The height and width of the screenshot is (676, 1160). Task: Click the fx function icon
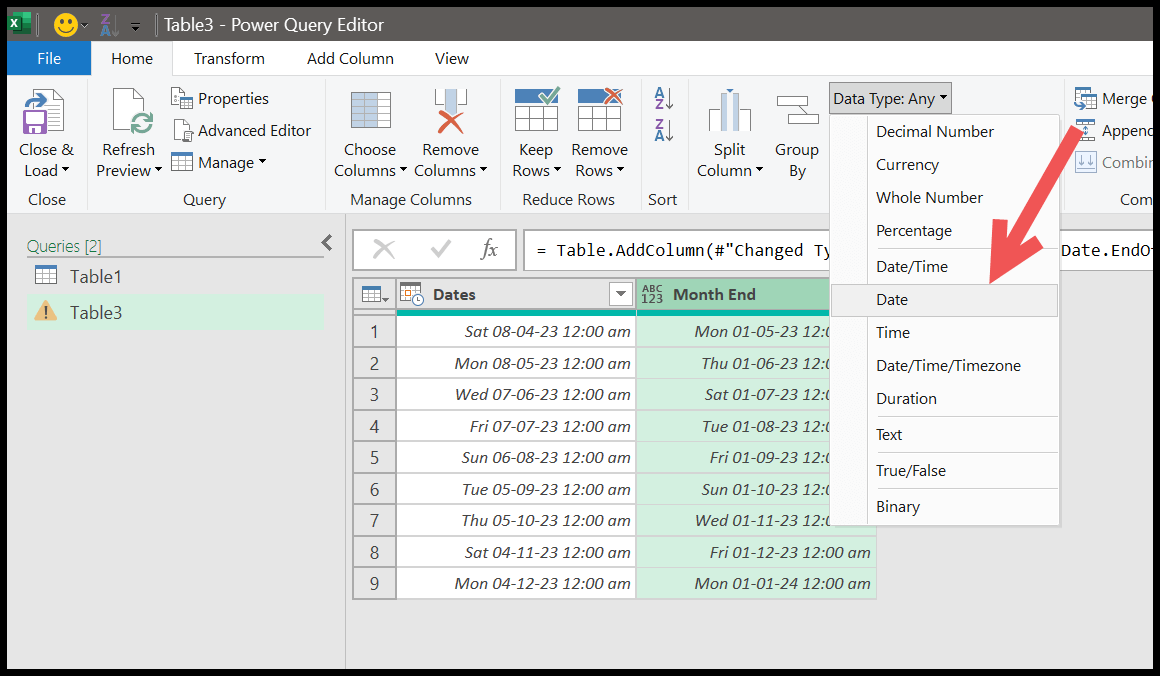tap(489, 249)
